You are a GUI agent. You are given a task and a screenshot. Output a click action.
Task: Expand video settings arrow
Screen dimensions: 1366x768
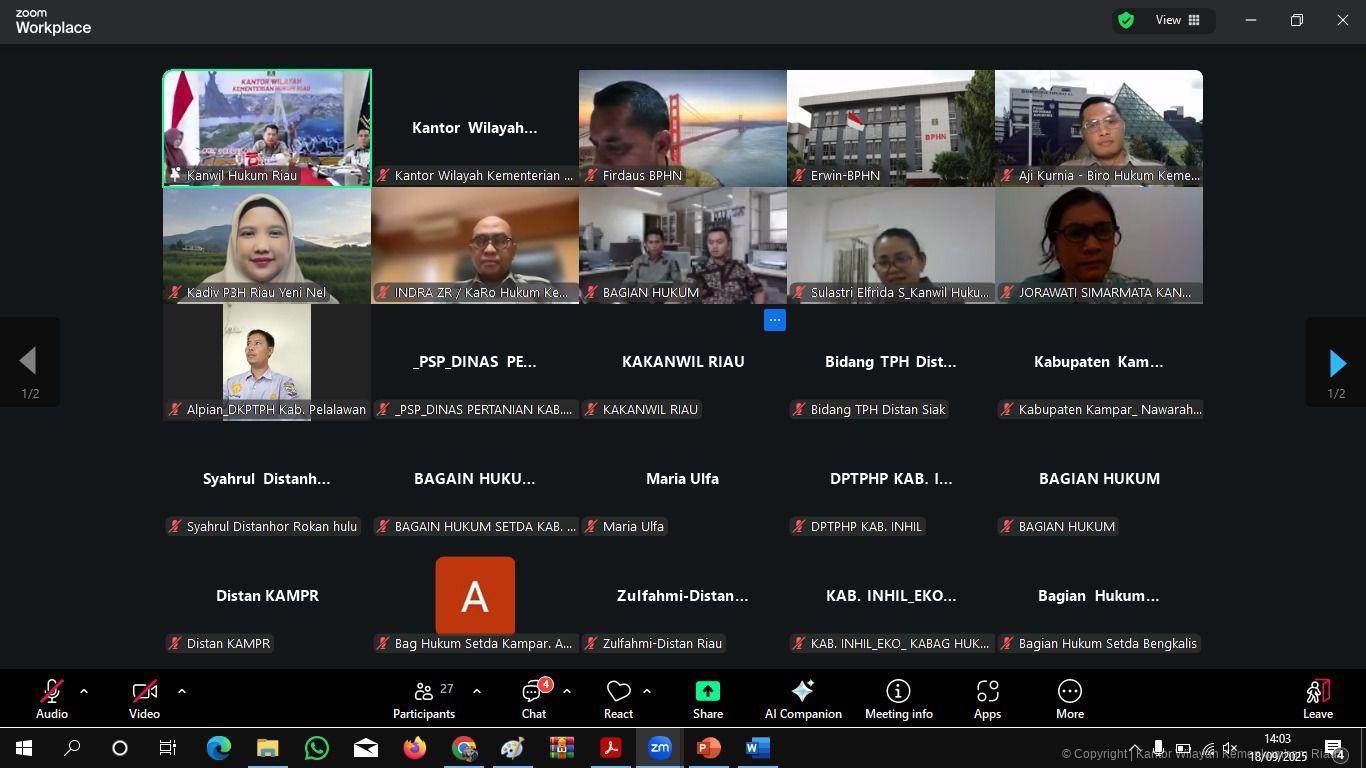pos(181,691)
